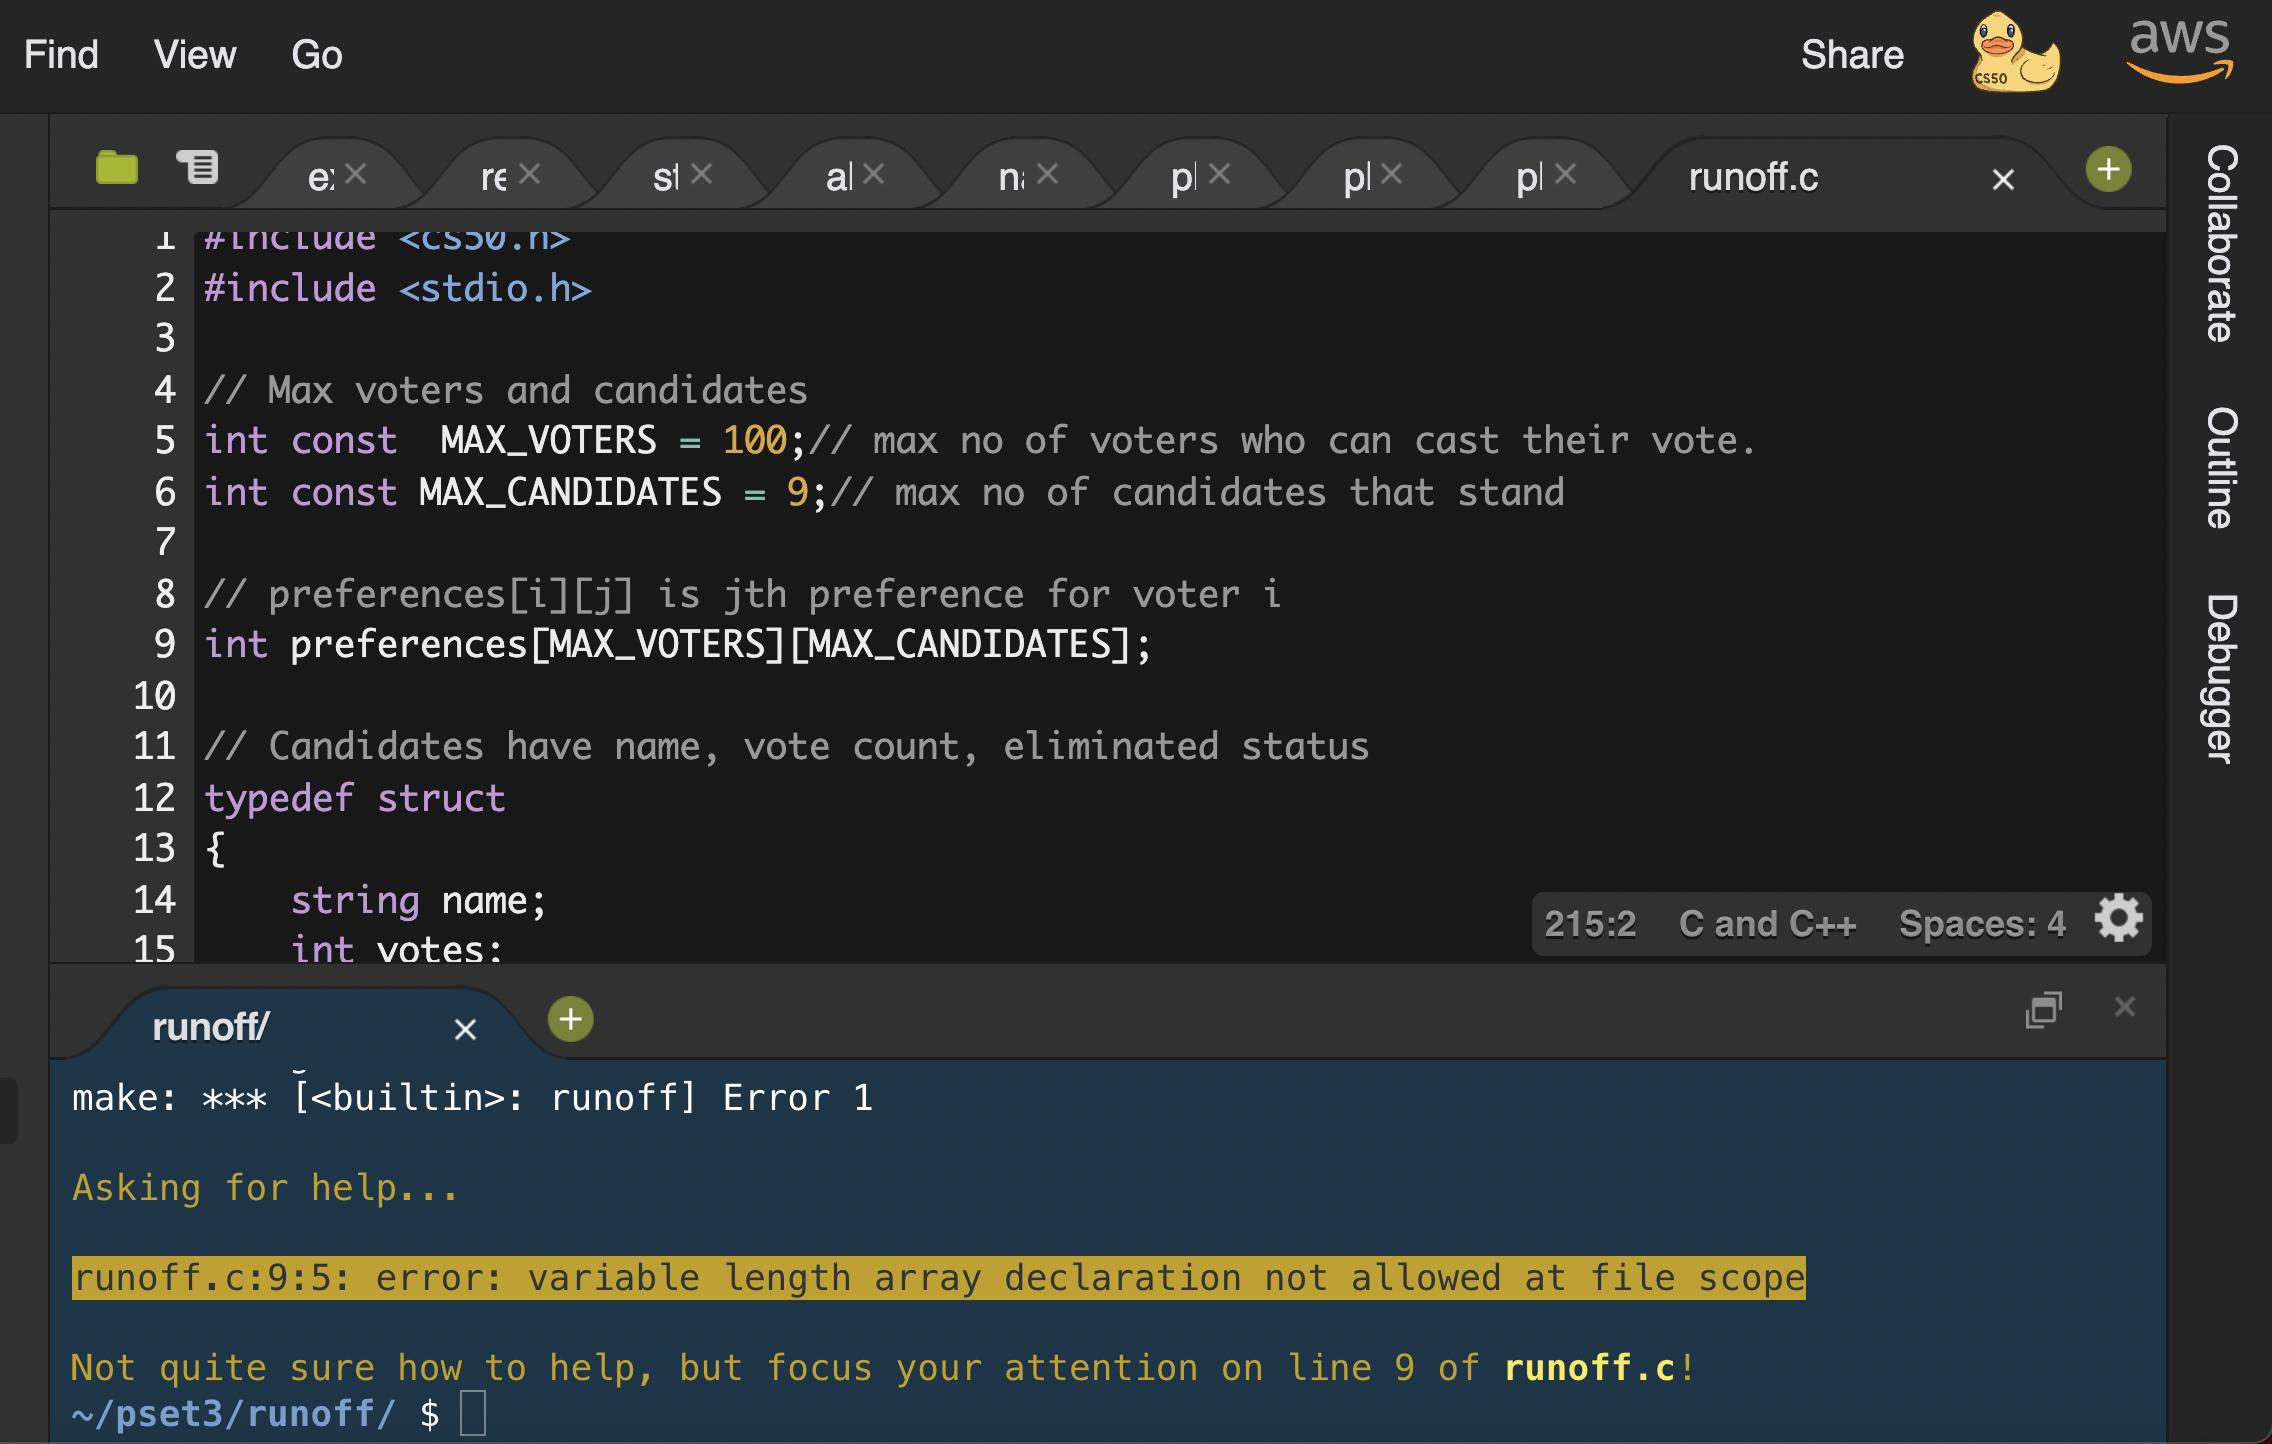Toggle the green folder file browser icon
Image resolution: width=2272 pixels, height=1444 pixels.
[x=117, y=167]
